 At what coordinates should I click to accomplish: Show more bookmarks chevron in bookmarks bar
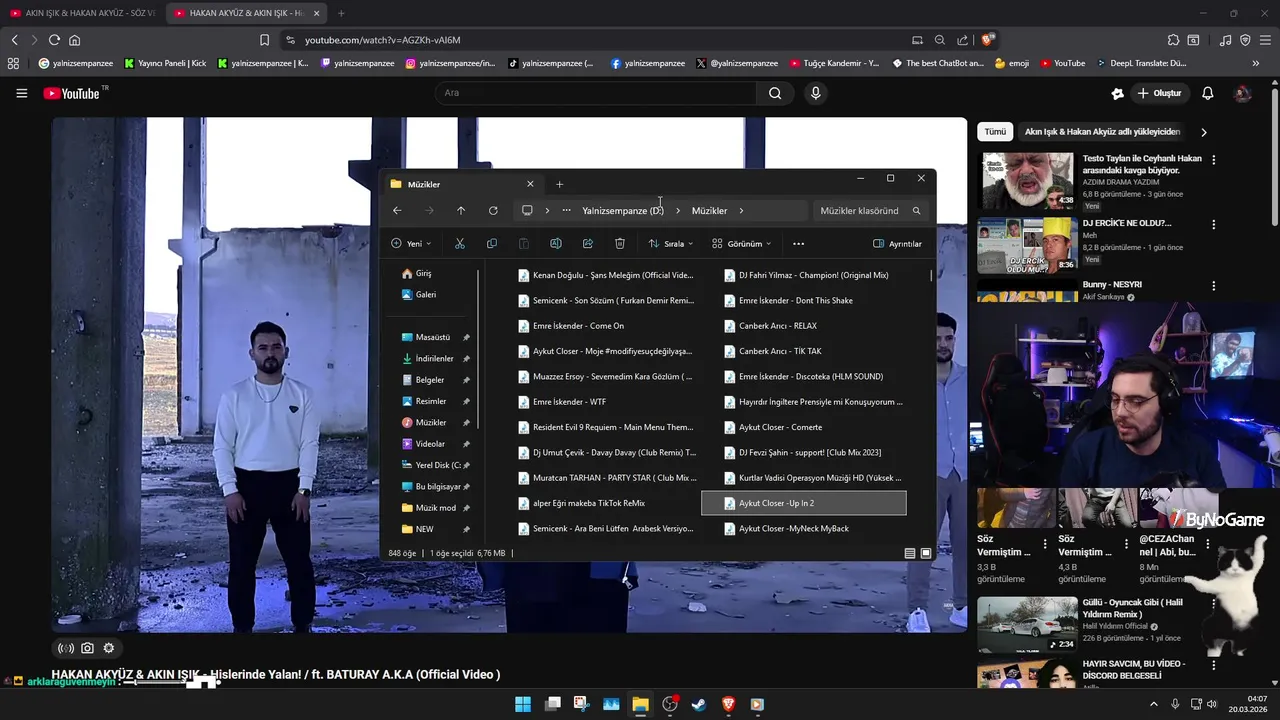pyautogui.click(x=1256, y=63)
